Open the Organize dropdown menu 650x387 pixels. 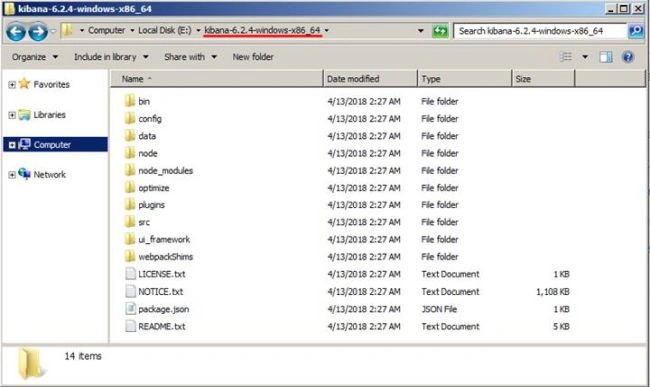click(35, 57)
